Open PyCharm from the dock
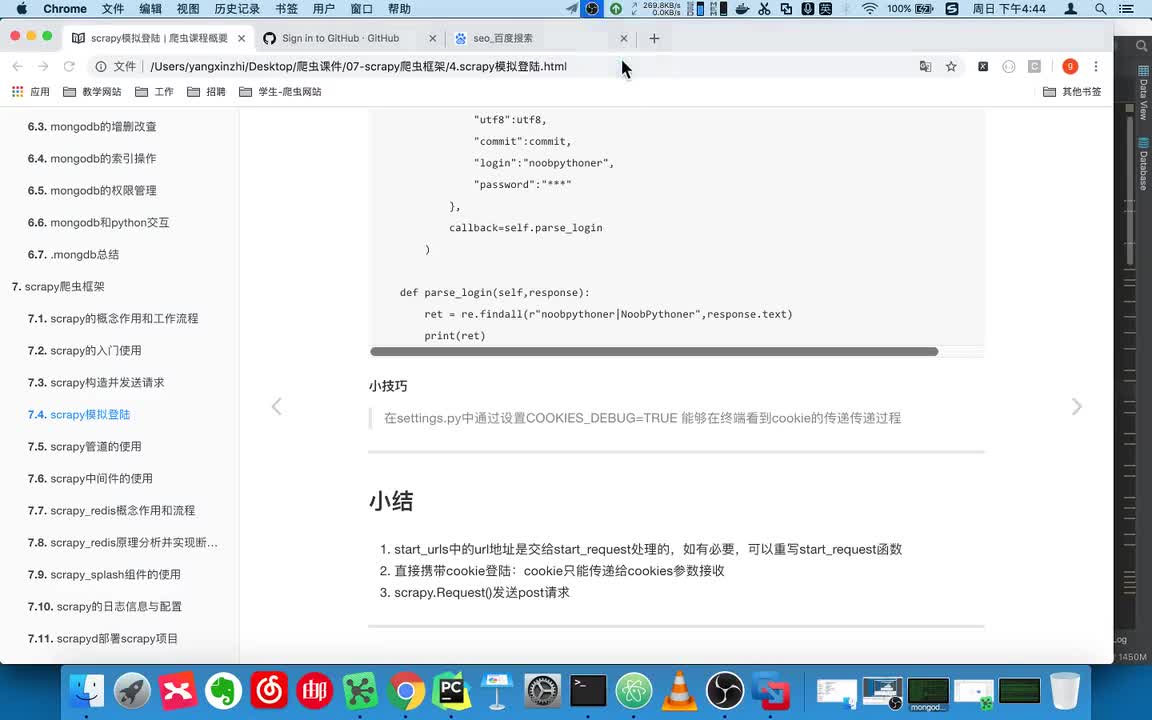The width and height of the screenshot is (1152, 720). [451, 691]
